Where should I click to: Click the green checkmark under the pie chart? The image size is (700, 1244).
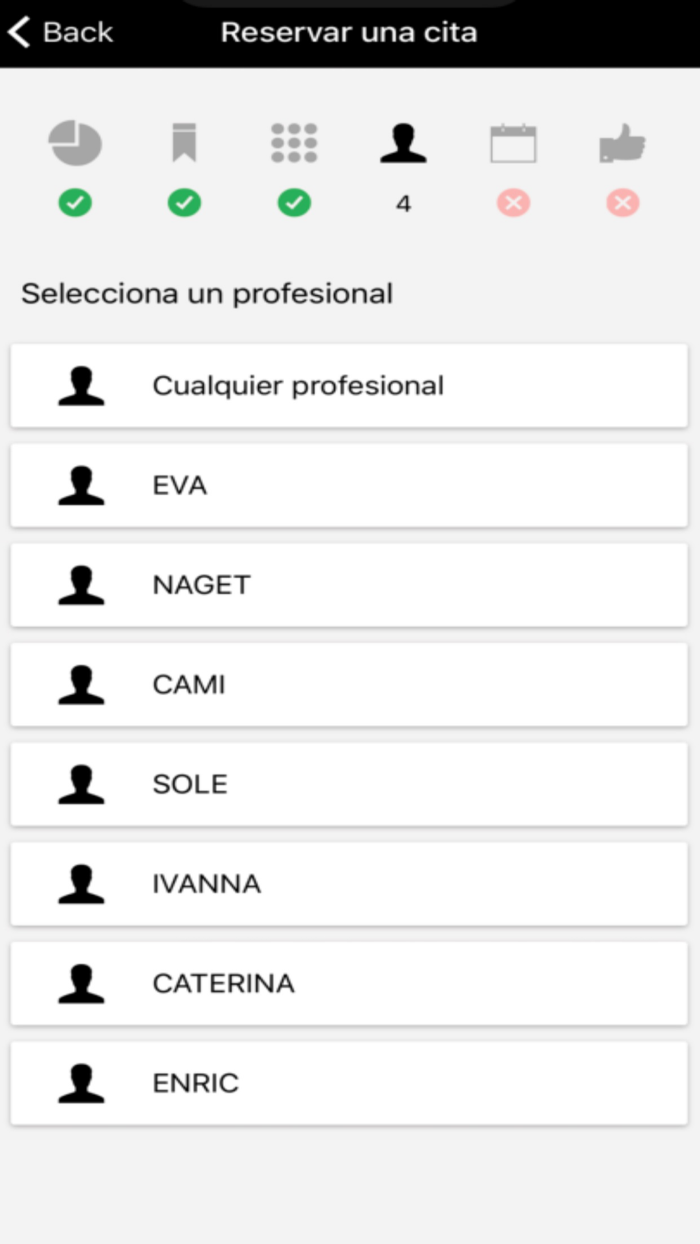(x=75, y=203)
